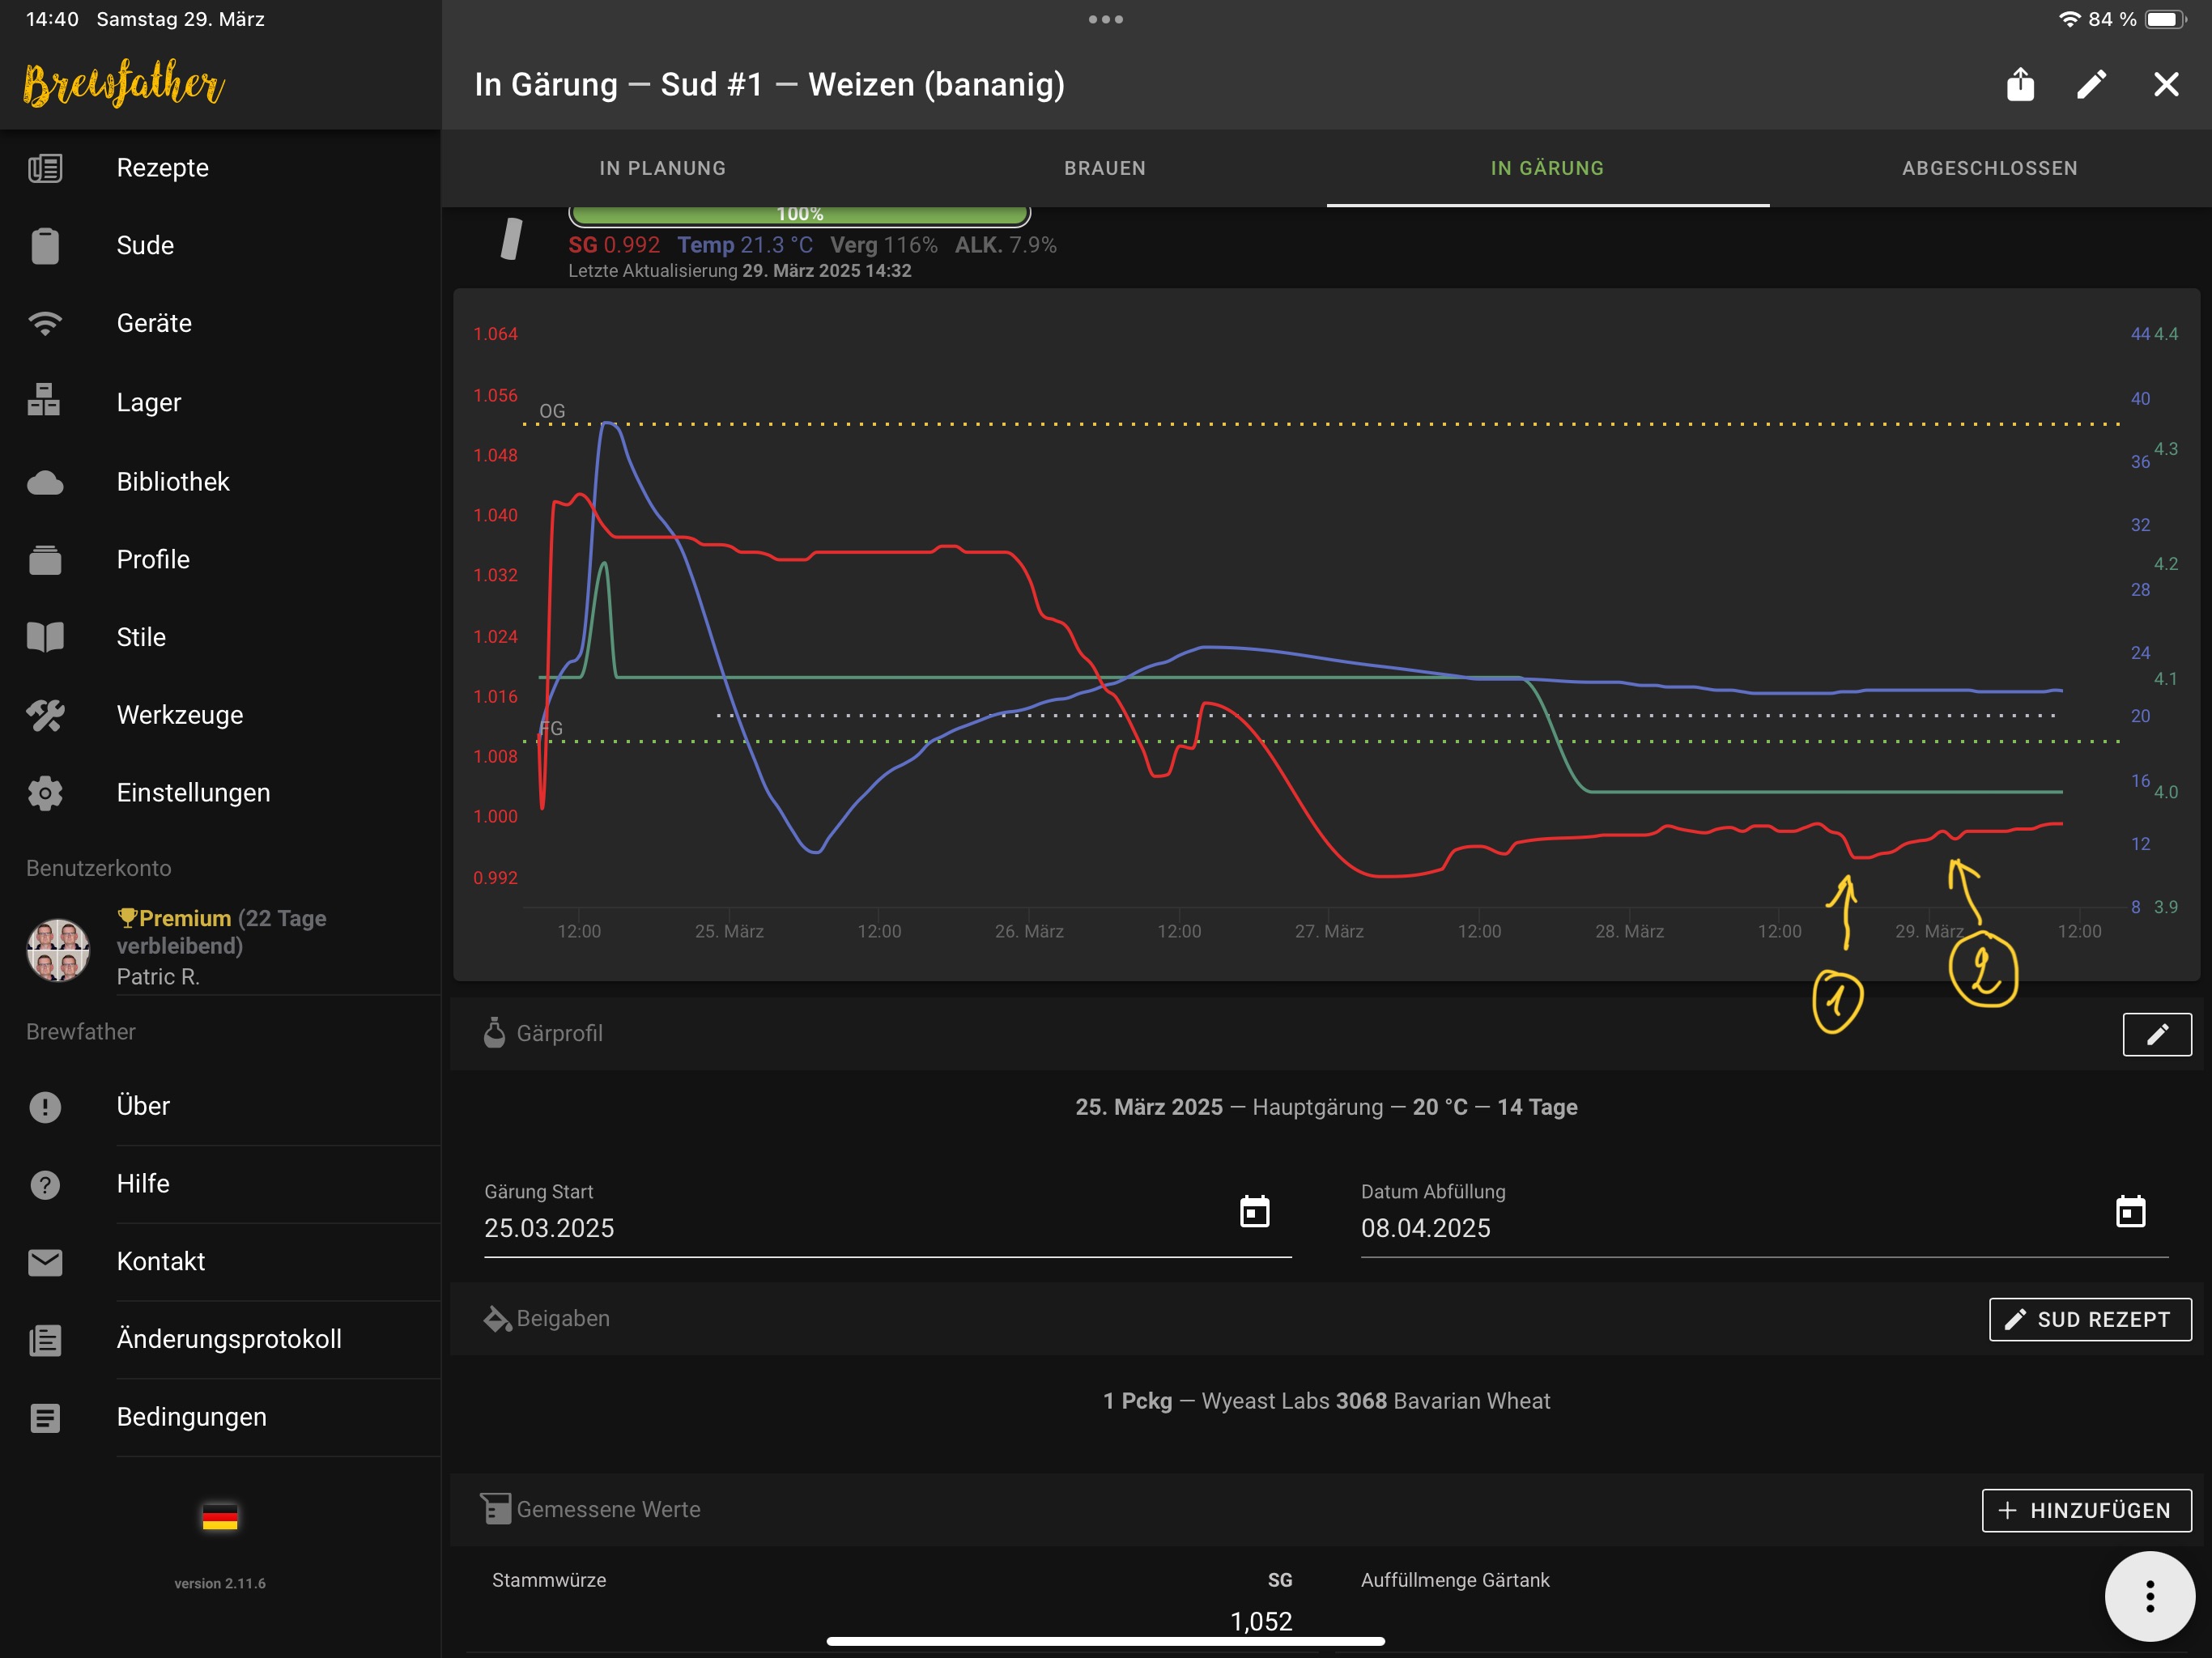Viewport: 2212px width, 1658px height.
Task: Tap the three-dot floating action button
Action: [x=2149, y=1596]
